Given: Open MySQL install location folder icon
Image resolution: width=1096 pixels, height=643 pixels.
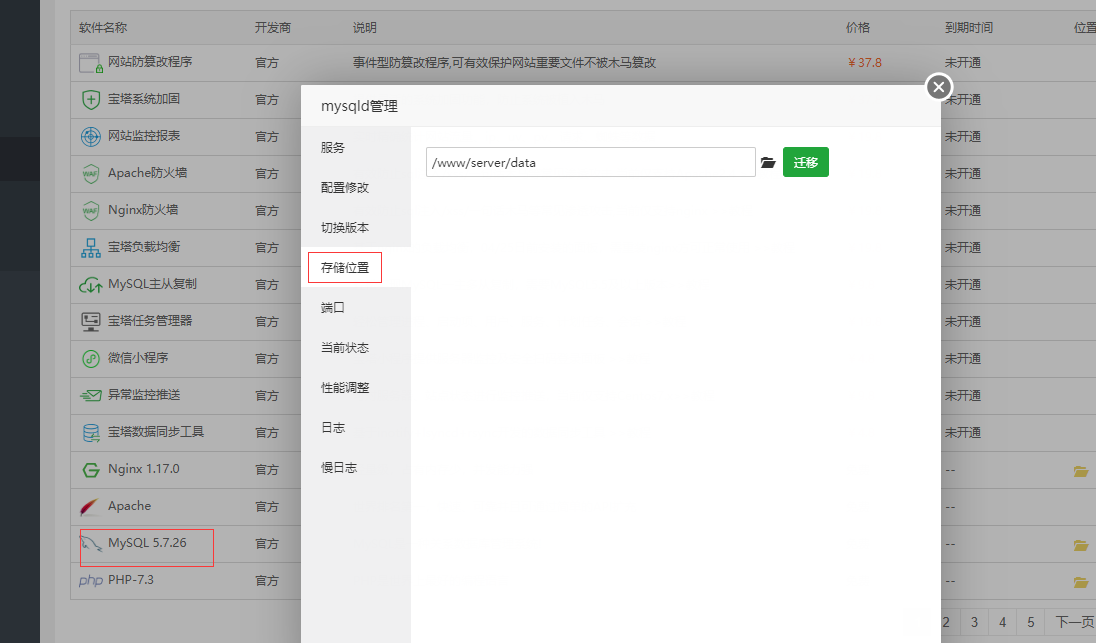Looking at the screenshot, I should [x=1081, y=545].
